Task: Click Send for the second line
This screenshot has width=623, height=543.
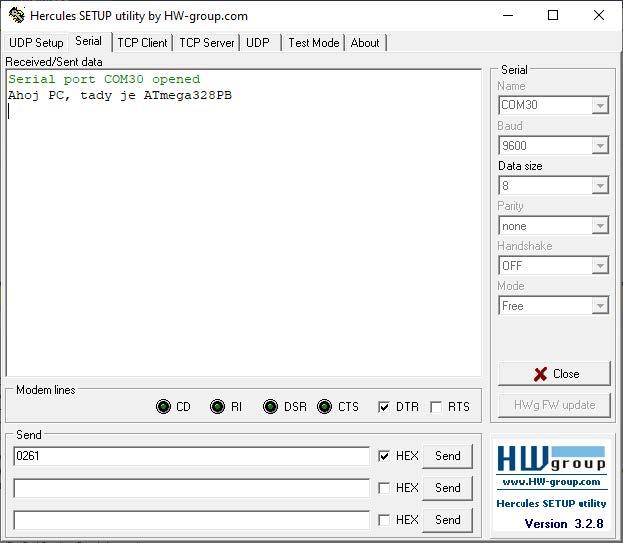Action: click(447, 488)
